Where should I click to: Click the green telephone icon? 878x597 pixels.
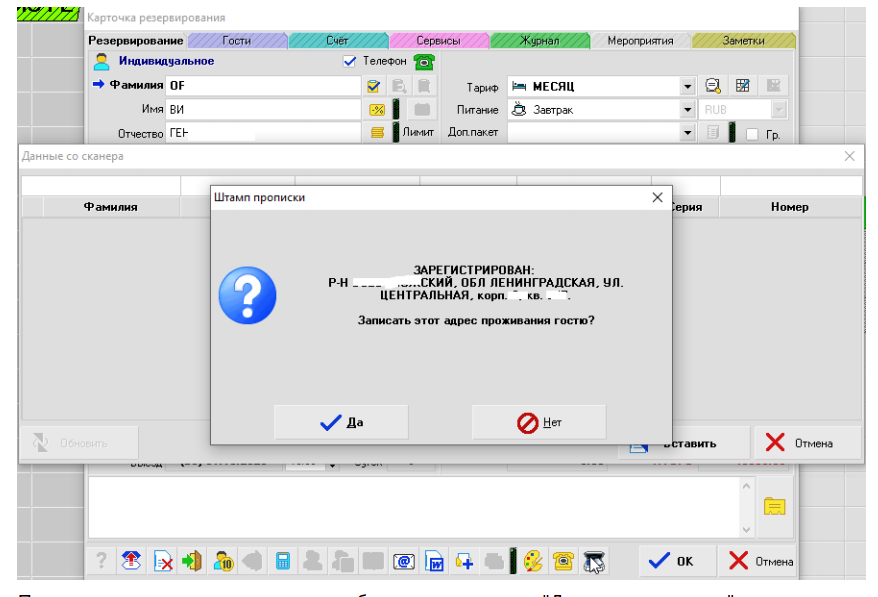click(424, 61)
